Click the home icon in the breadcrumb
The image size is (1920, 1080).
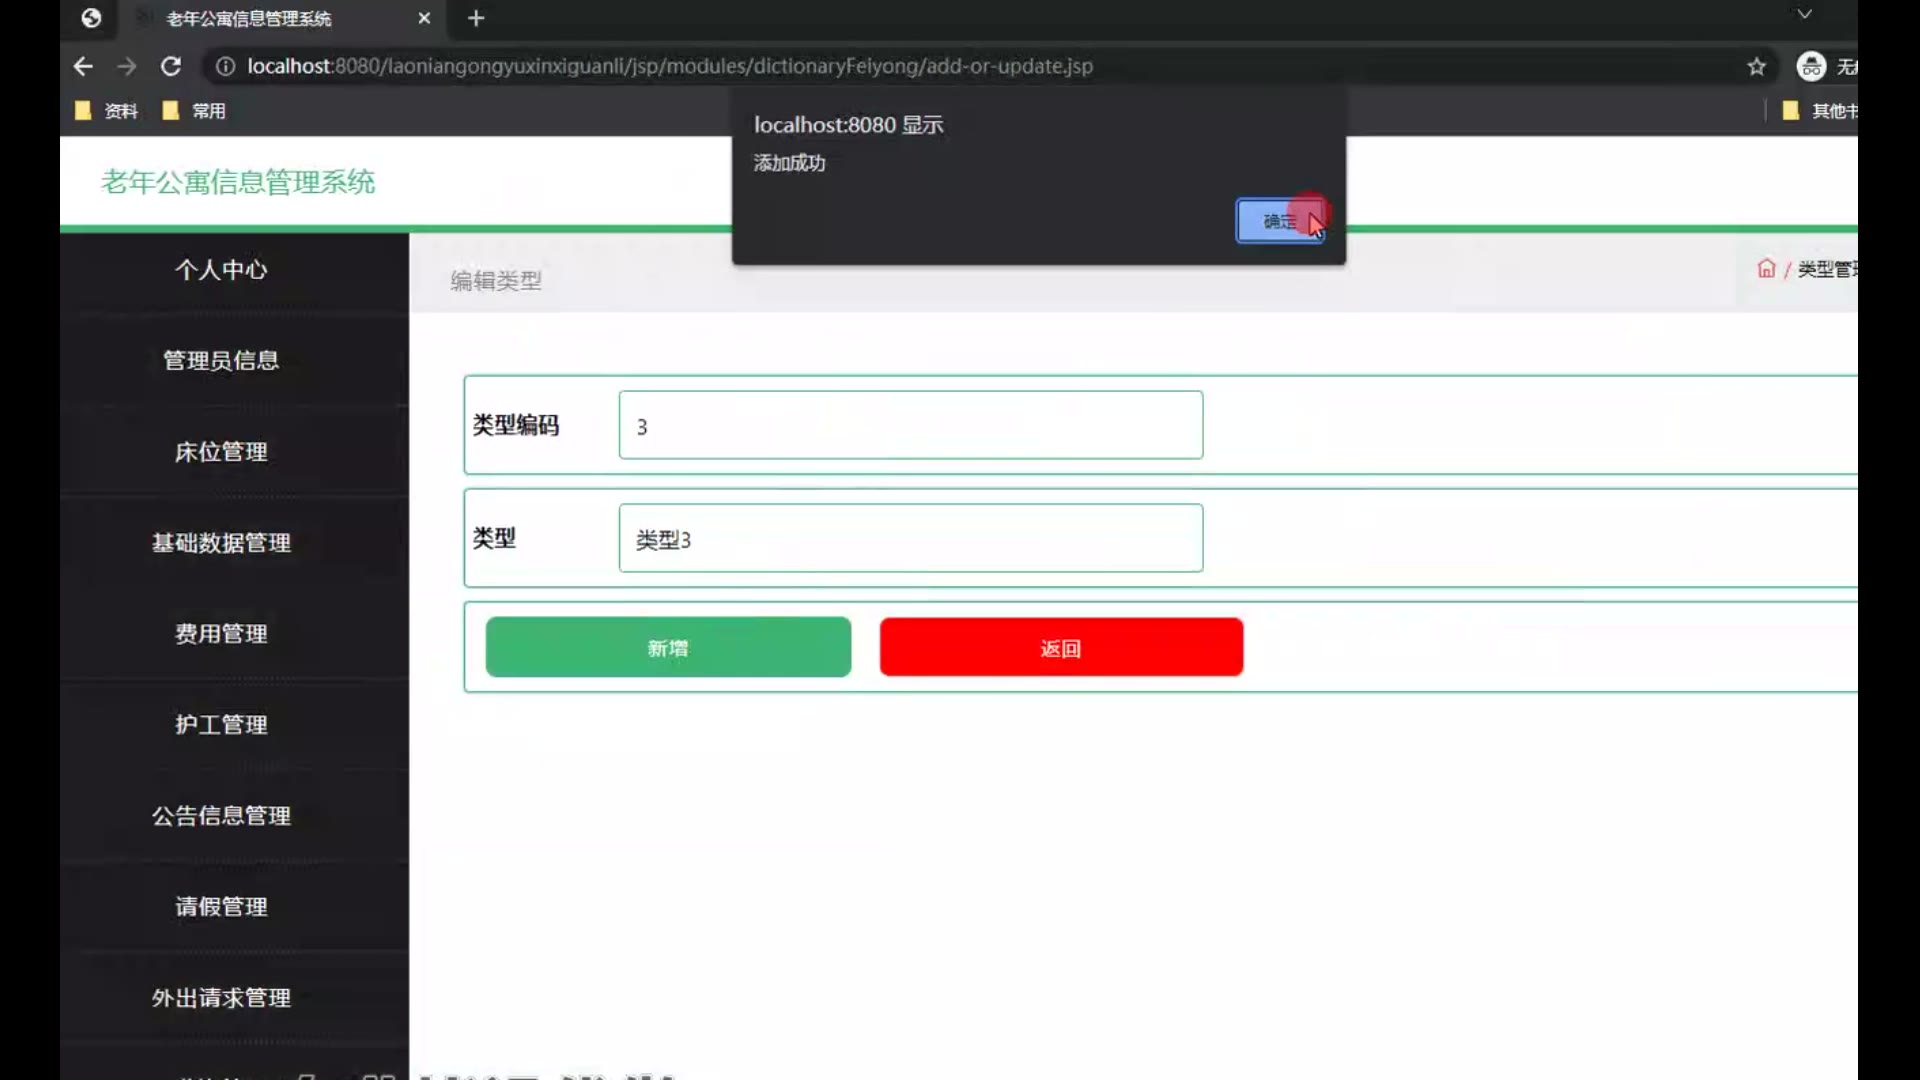(x=1766, y=269)
